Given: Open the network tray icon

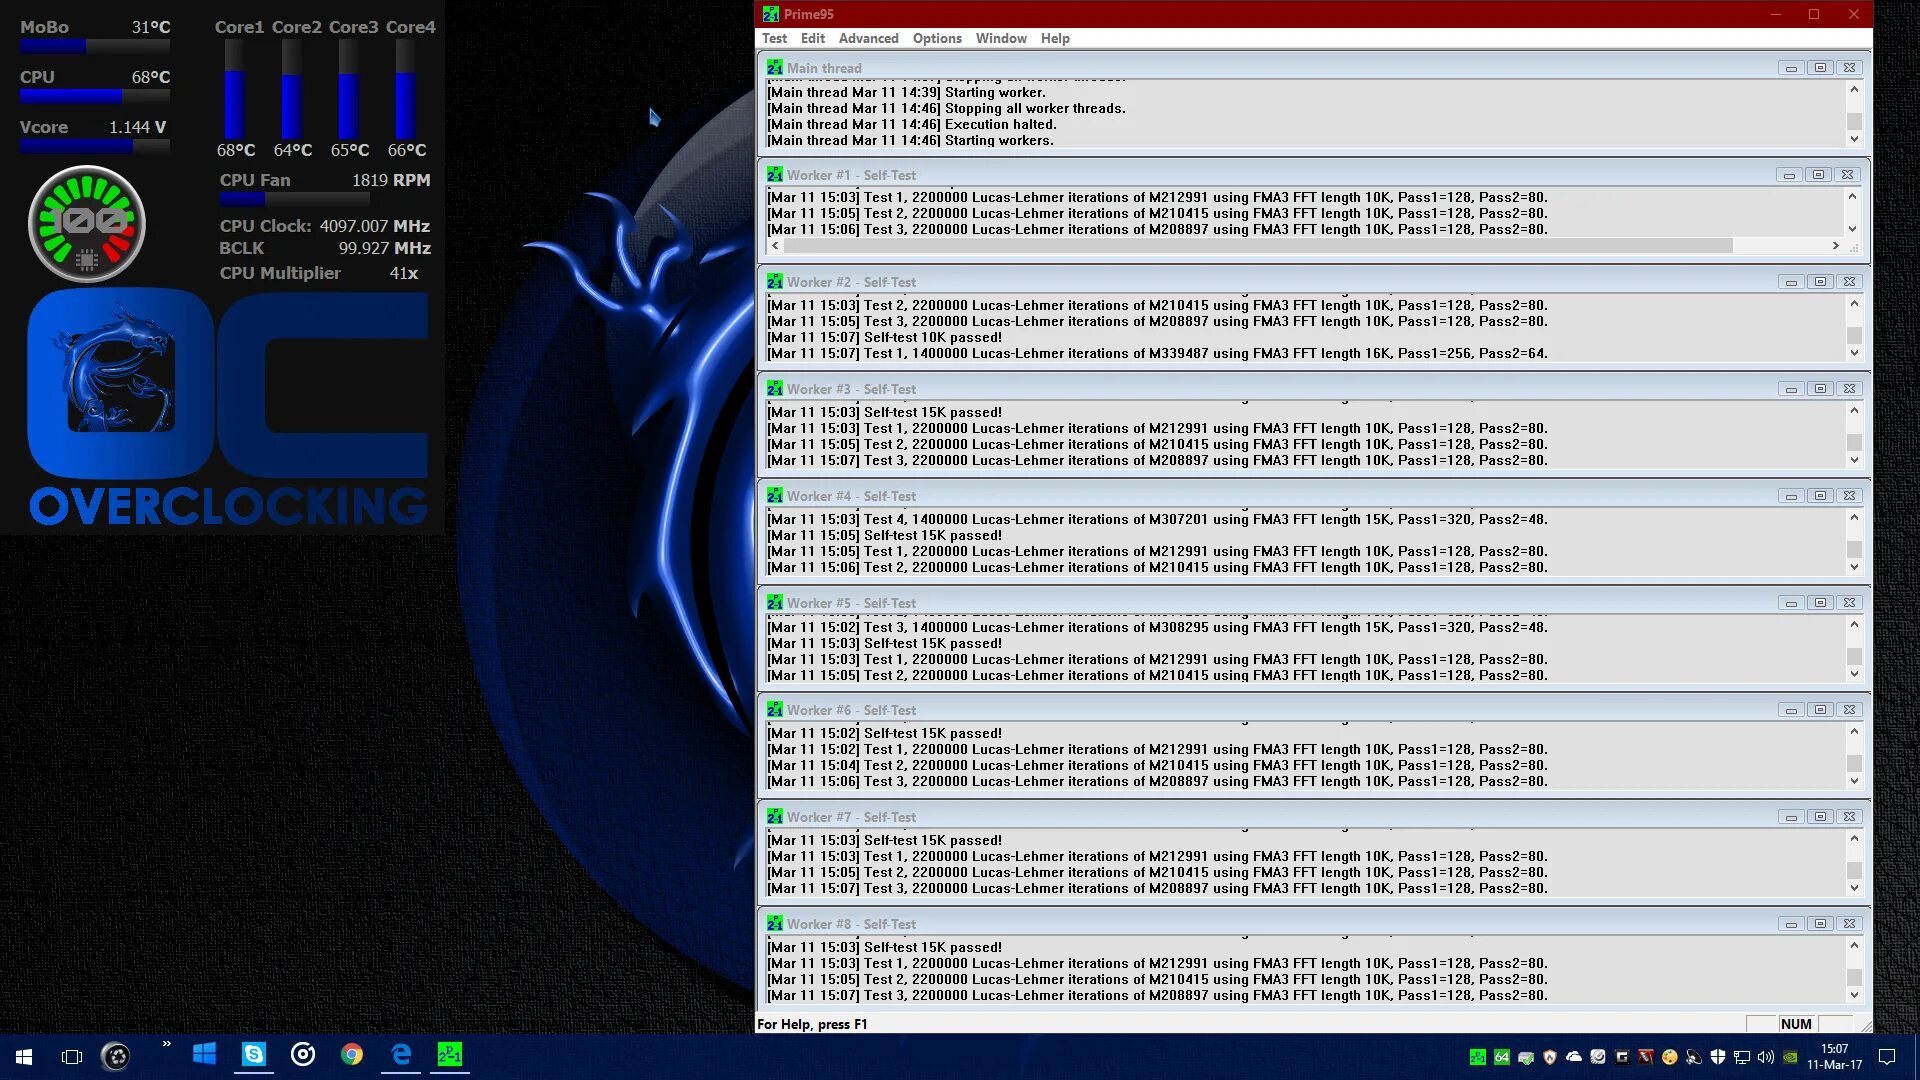Looking at the screenshot, I should [x=1742, y=1057].
